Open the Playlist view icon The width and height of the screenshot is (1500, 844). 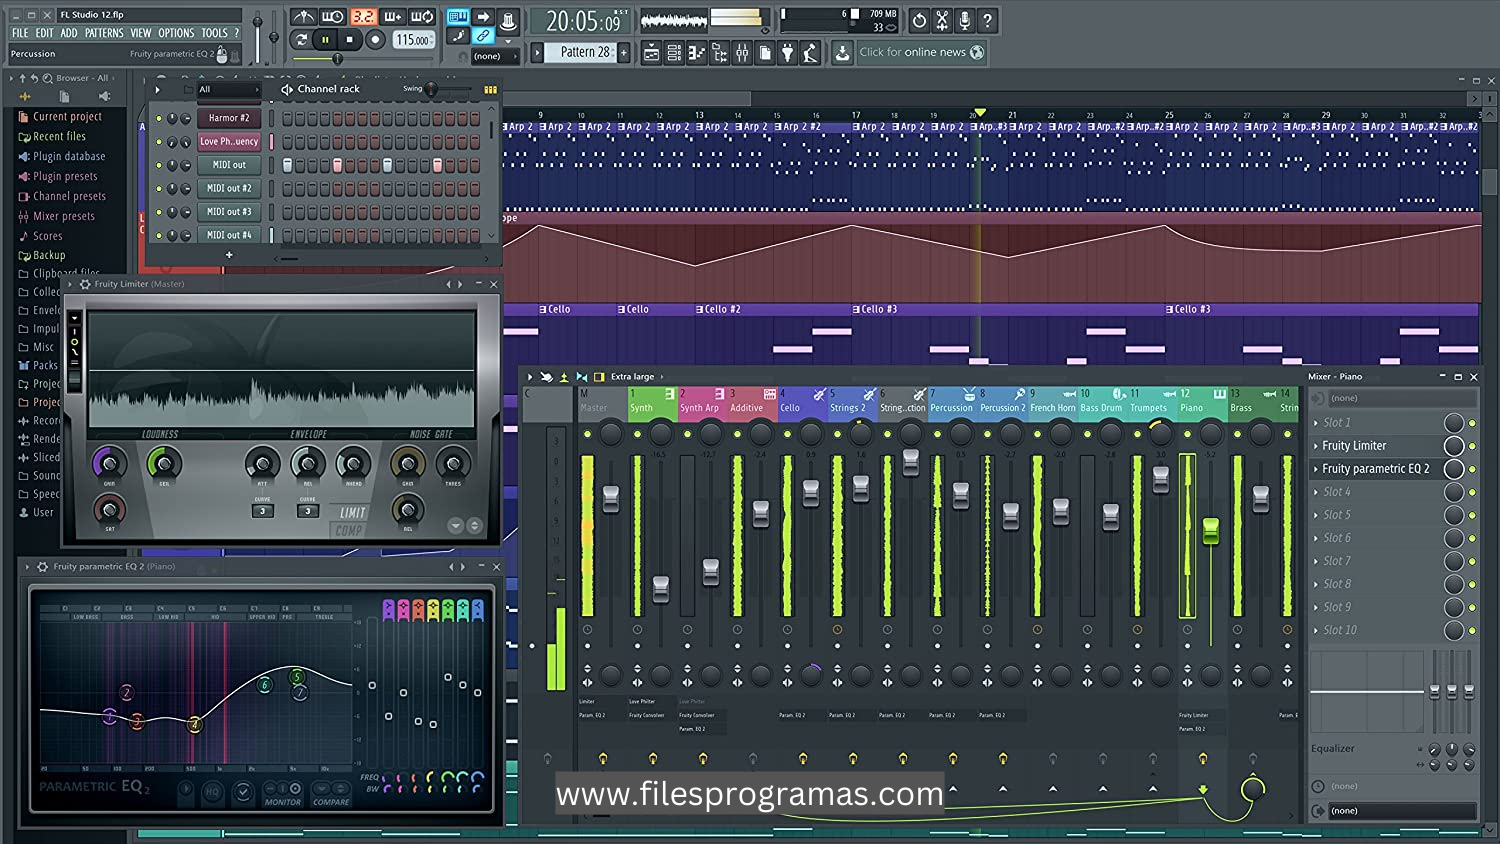[x=651, y=53]
